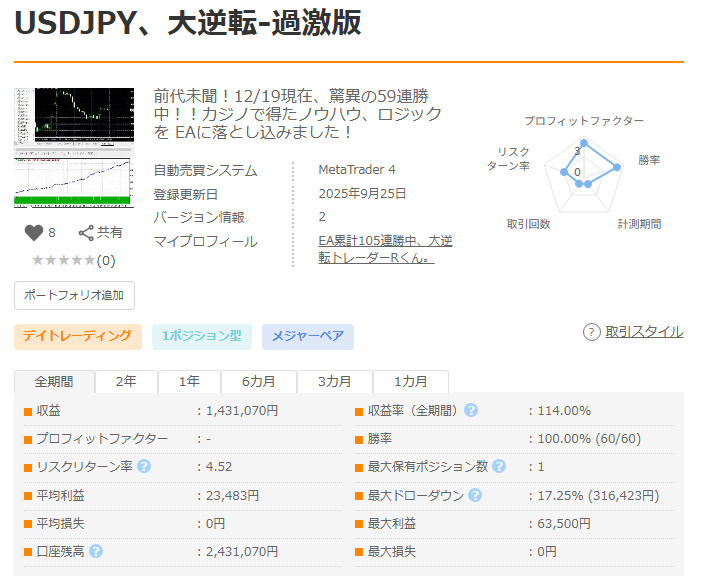The height and width of the screenshot is (576, 707).
Task: Click the radar label 勝率
Action: 649,160
